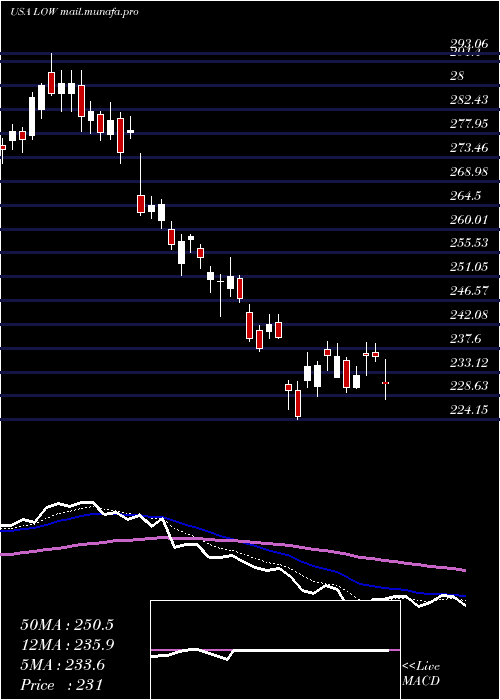Select the 260.01 price axis label
This screenshot has height=700, width=500.
click(x=468, y=219)
